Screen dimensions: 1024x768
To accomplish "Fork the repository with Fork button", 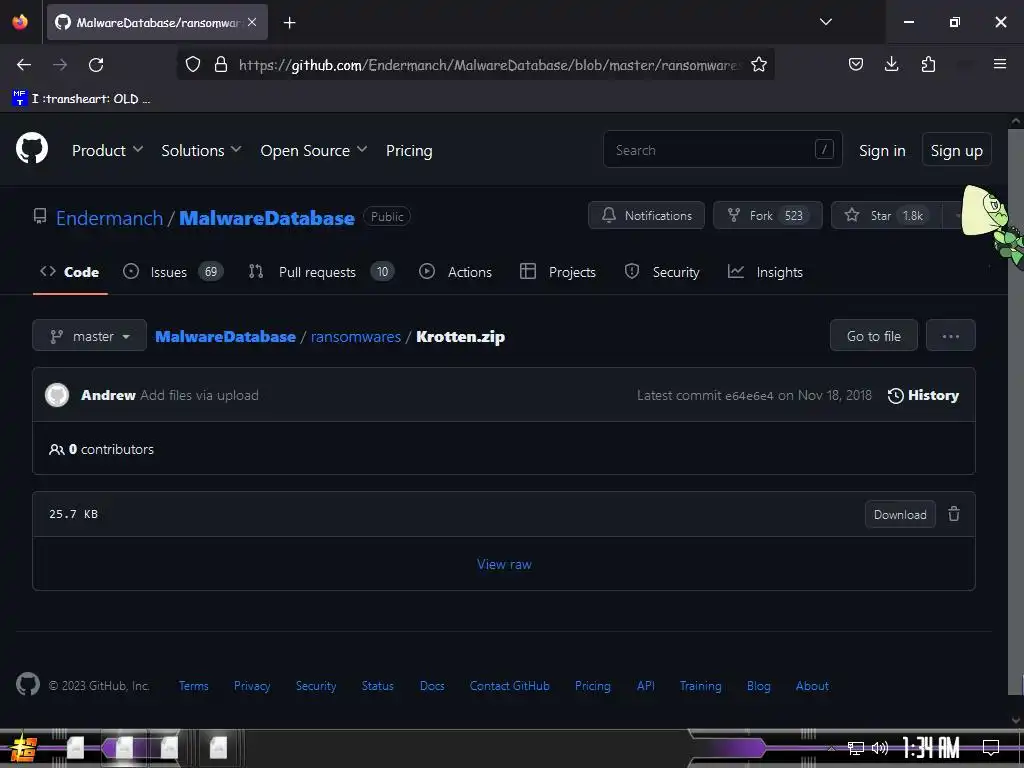I will click(767, 215).
